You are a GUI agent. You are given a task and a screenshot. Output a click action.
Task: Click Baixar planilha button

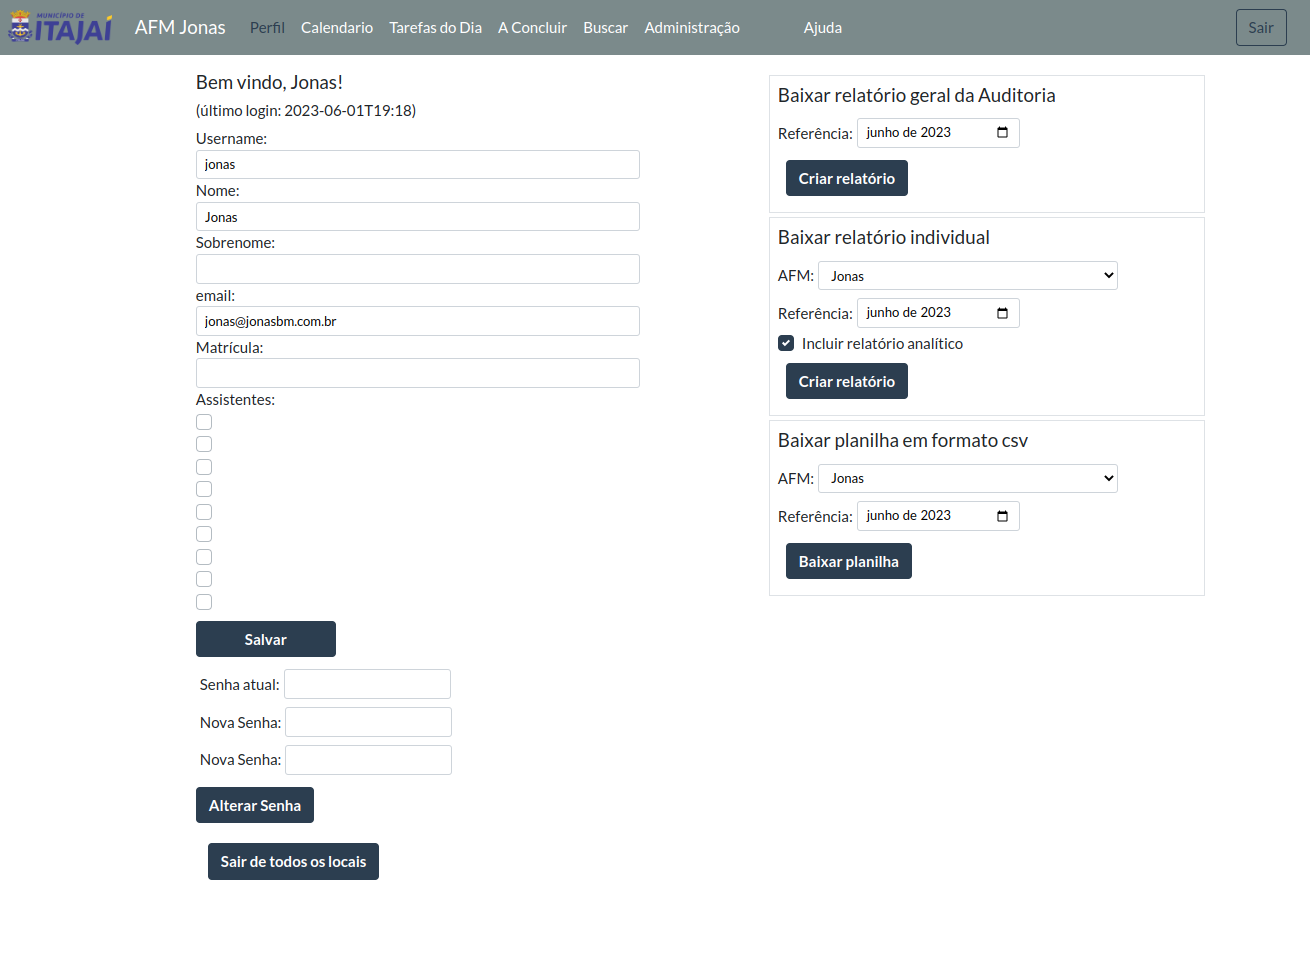point(849,561)
